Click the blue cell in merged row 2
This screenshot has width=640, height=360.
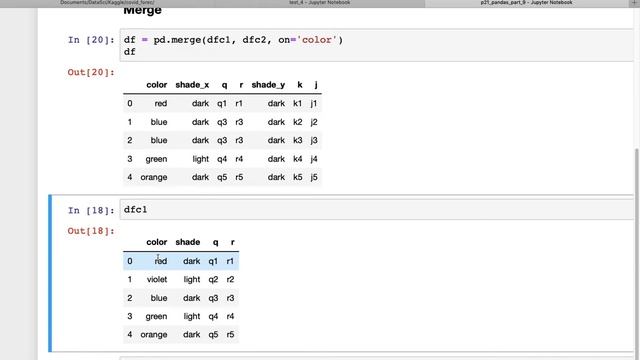pyautogui.click(x=159, y=140)
